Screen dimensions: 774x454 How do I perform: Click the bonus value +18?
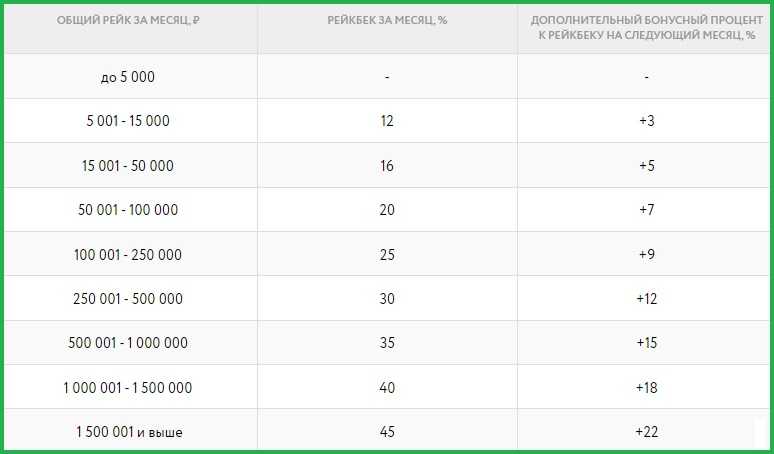(x=647, y=387)
